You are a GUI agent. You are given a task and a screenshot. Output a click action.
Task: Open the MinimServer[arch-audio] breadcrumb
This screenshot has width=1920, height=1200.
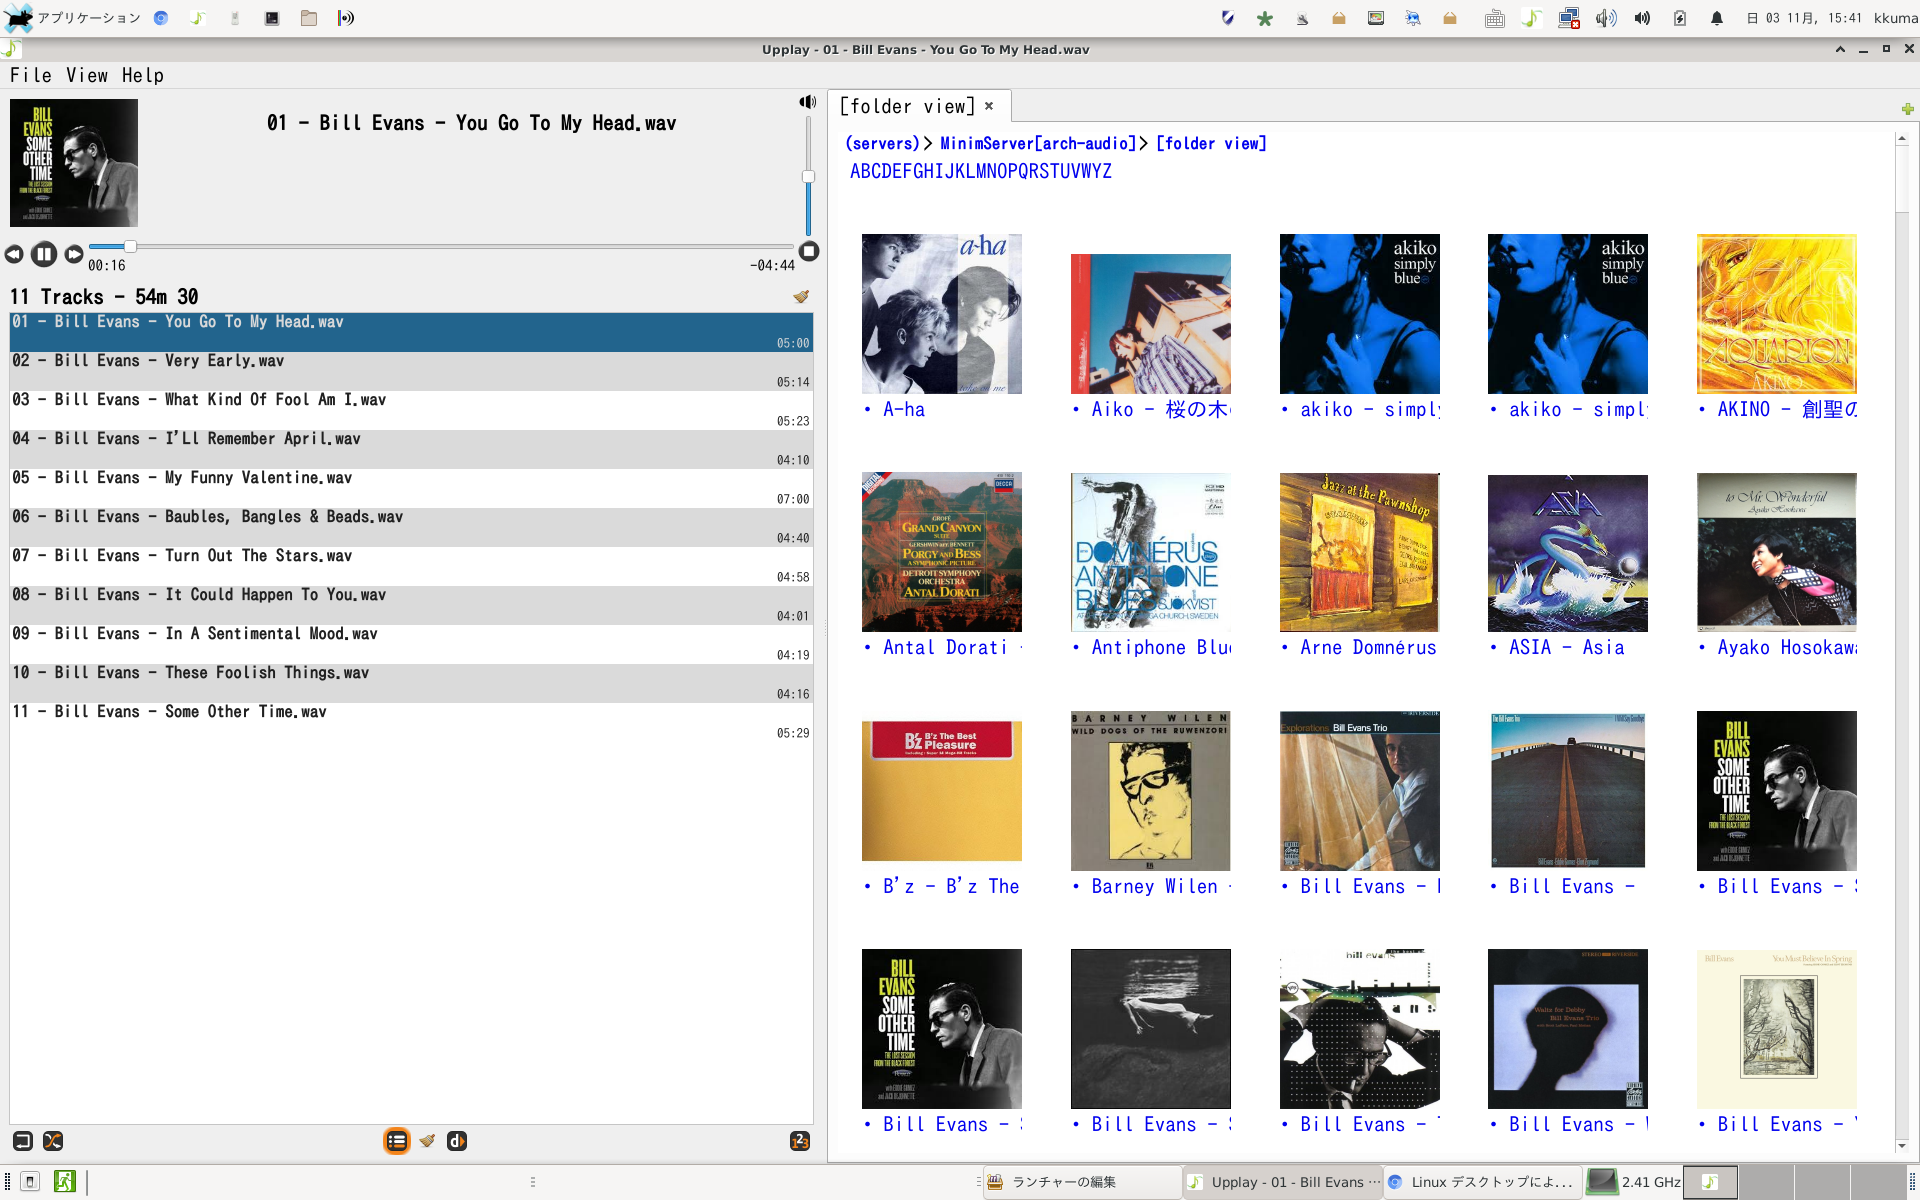point(1038,144)
